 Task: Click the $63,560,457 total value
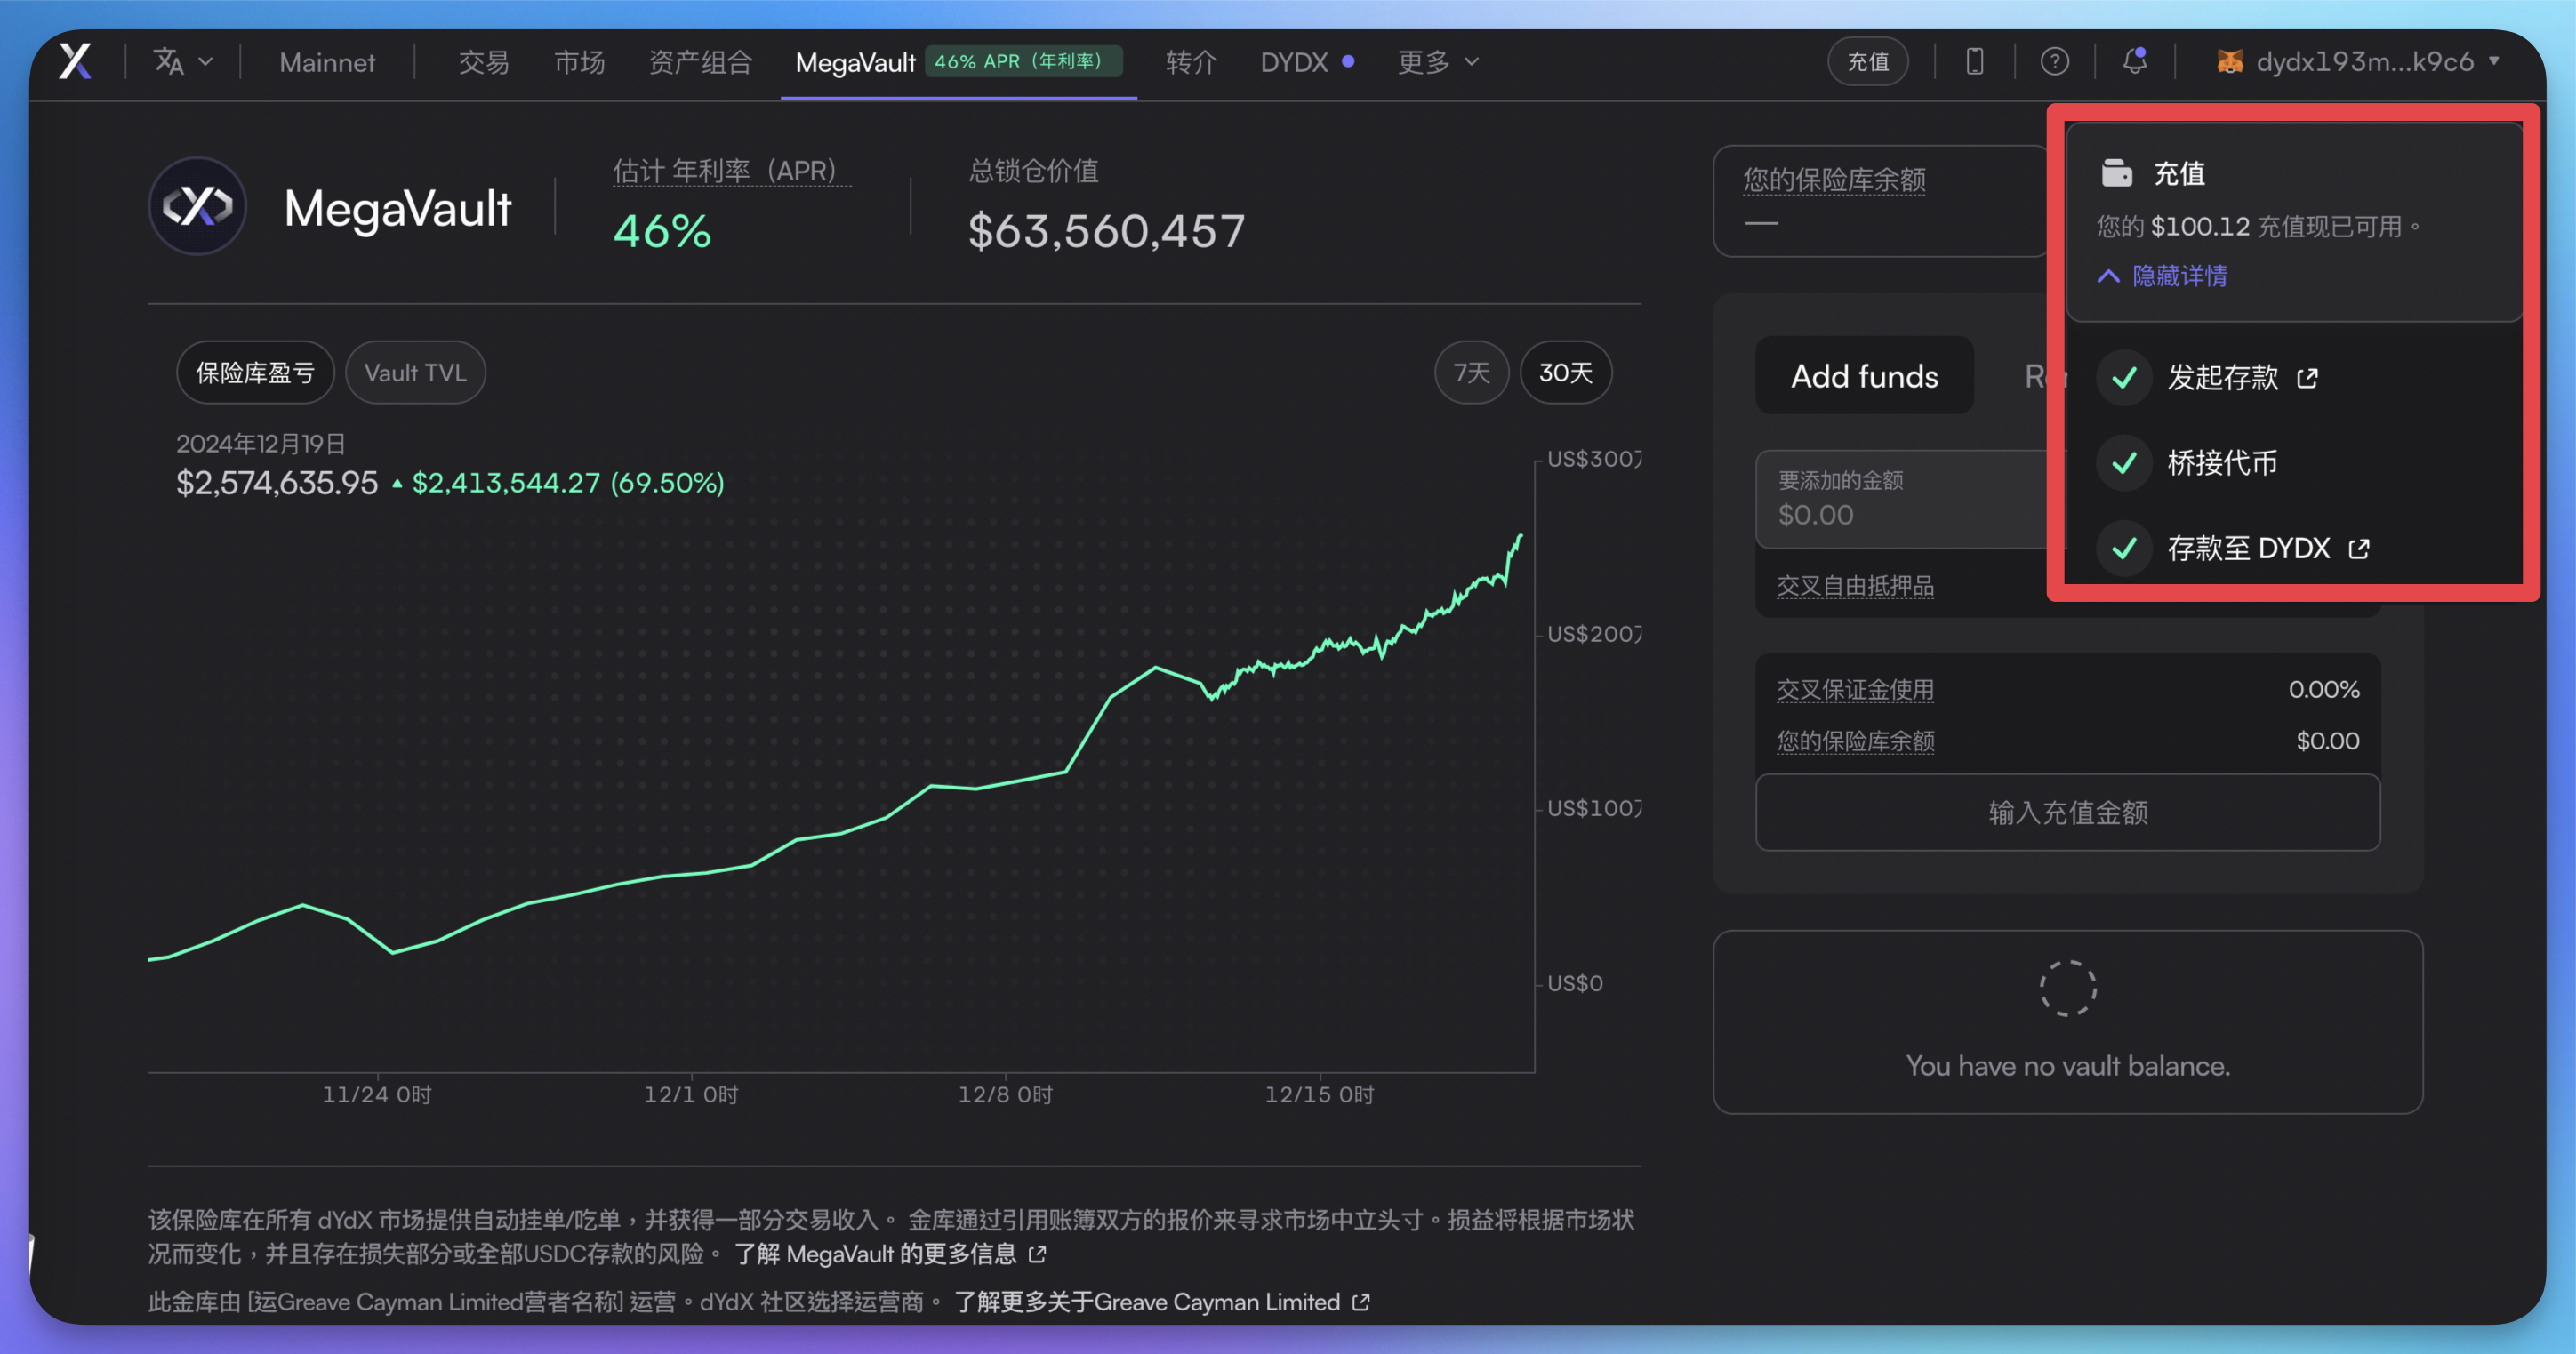coord(1106,231)
